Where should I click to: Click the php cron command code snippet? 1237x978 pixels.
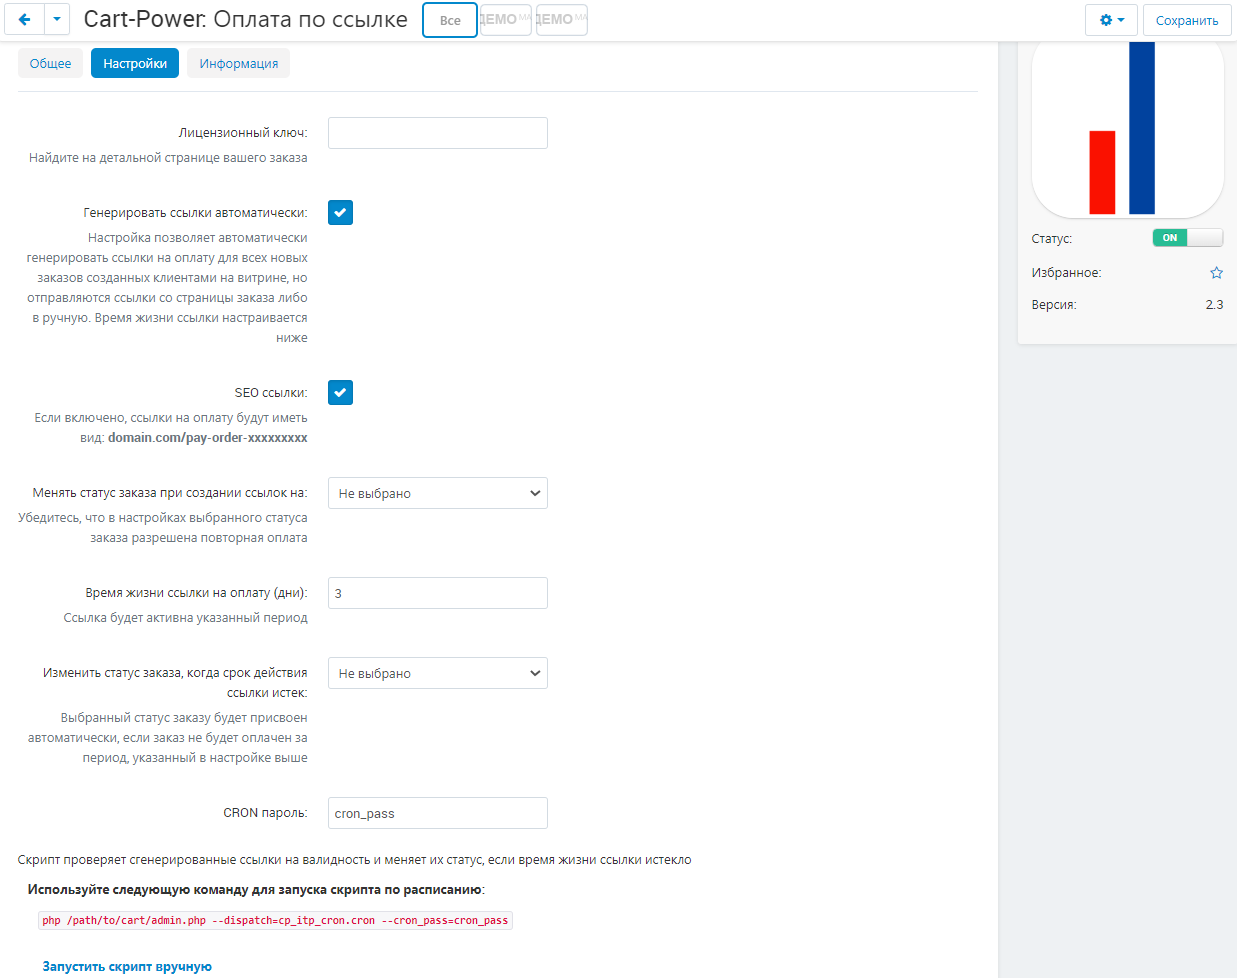coord(275,920)
